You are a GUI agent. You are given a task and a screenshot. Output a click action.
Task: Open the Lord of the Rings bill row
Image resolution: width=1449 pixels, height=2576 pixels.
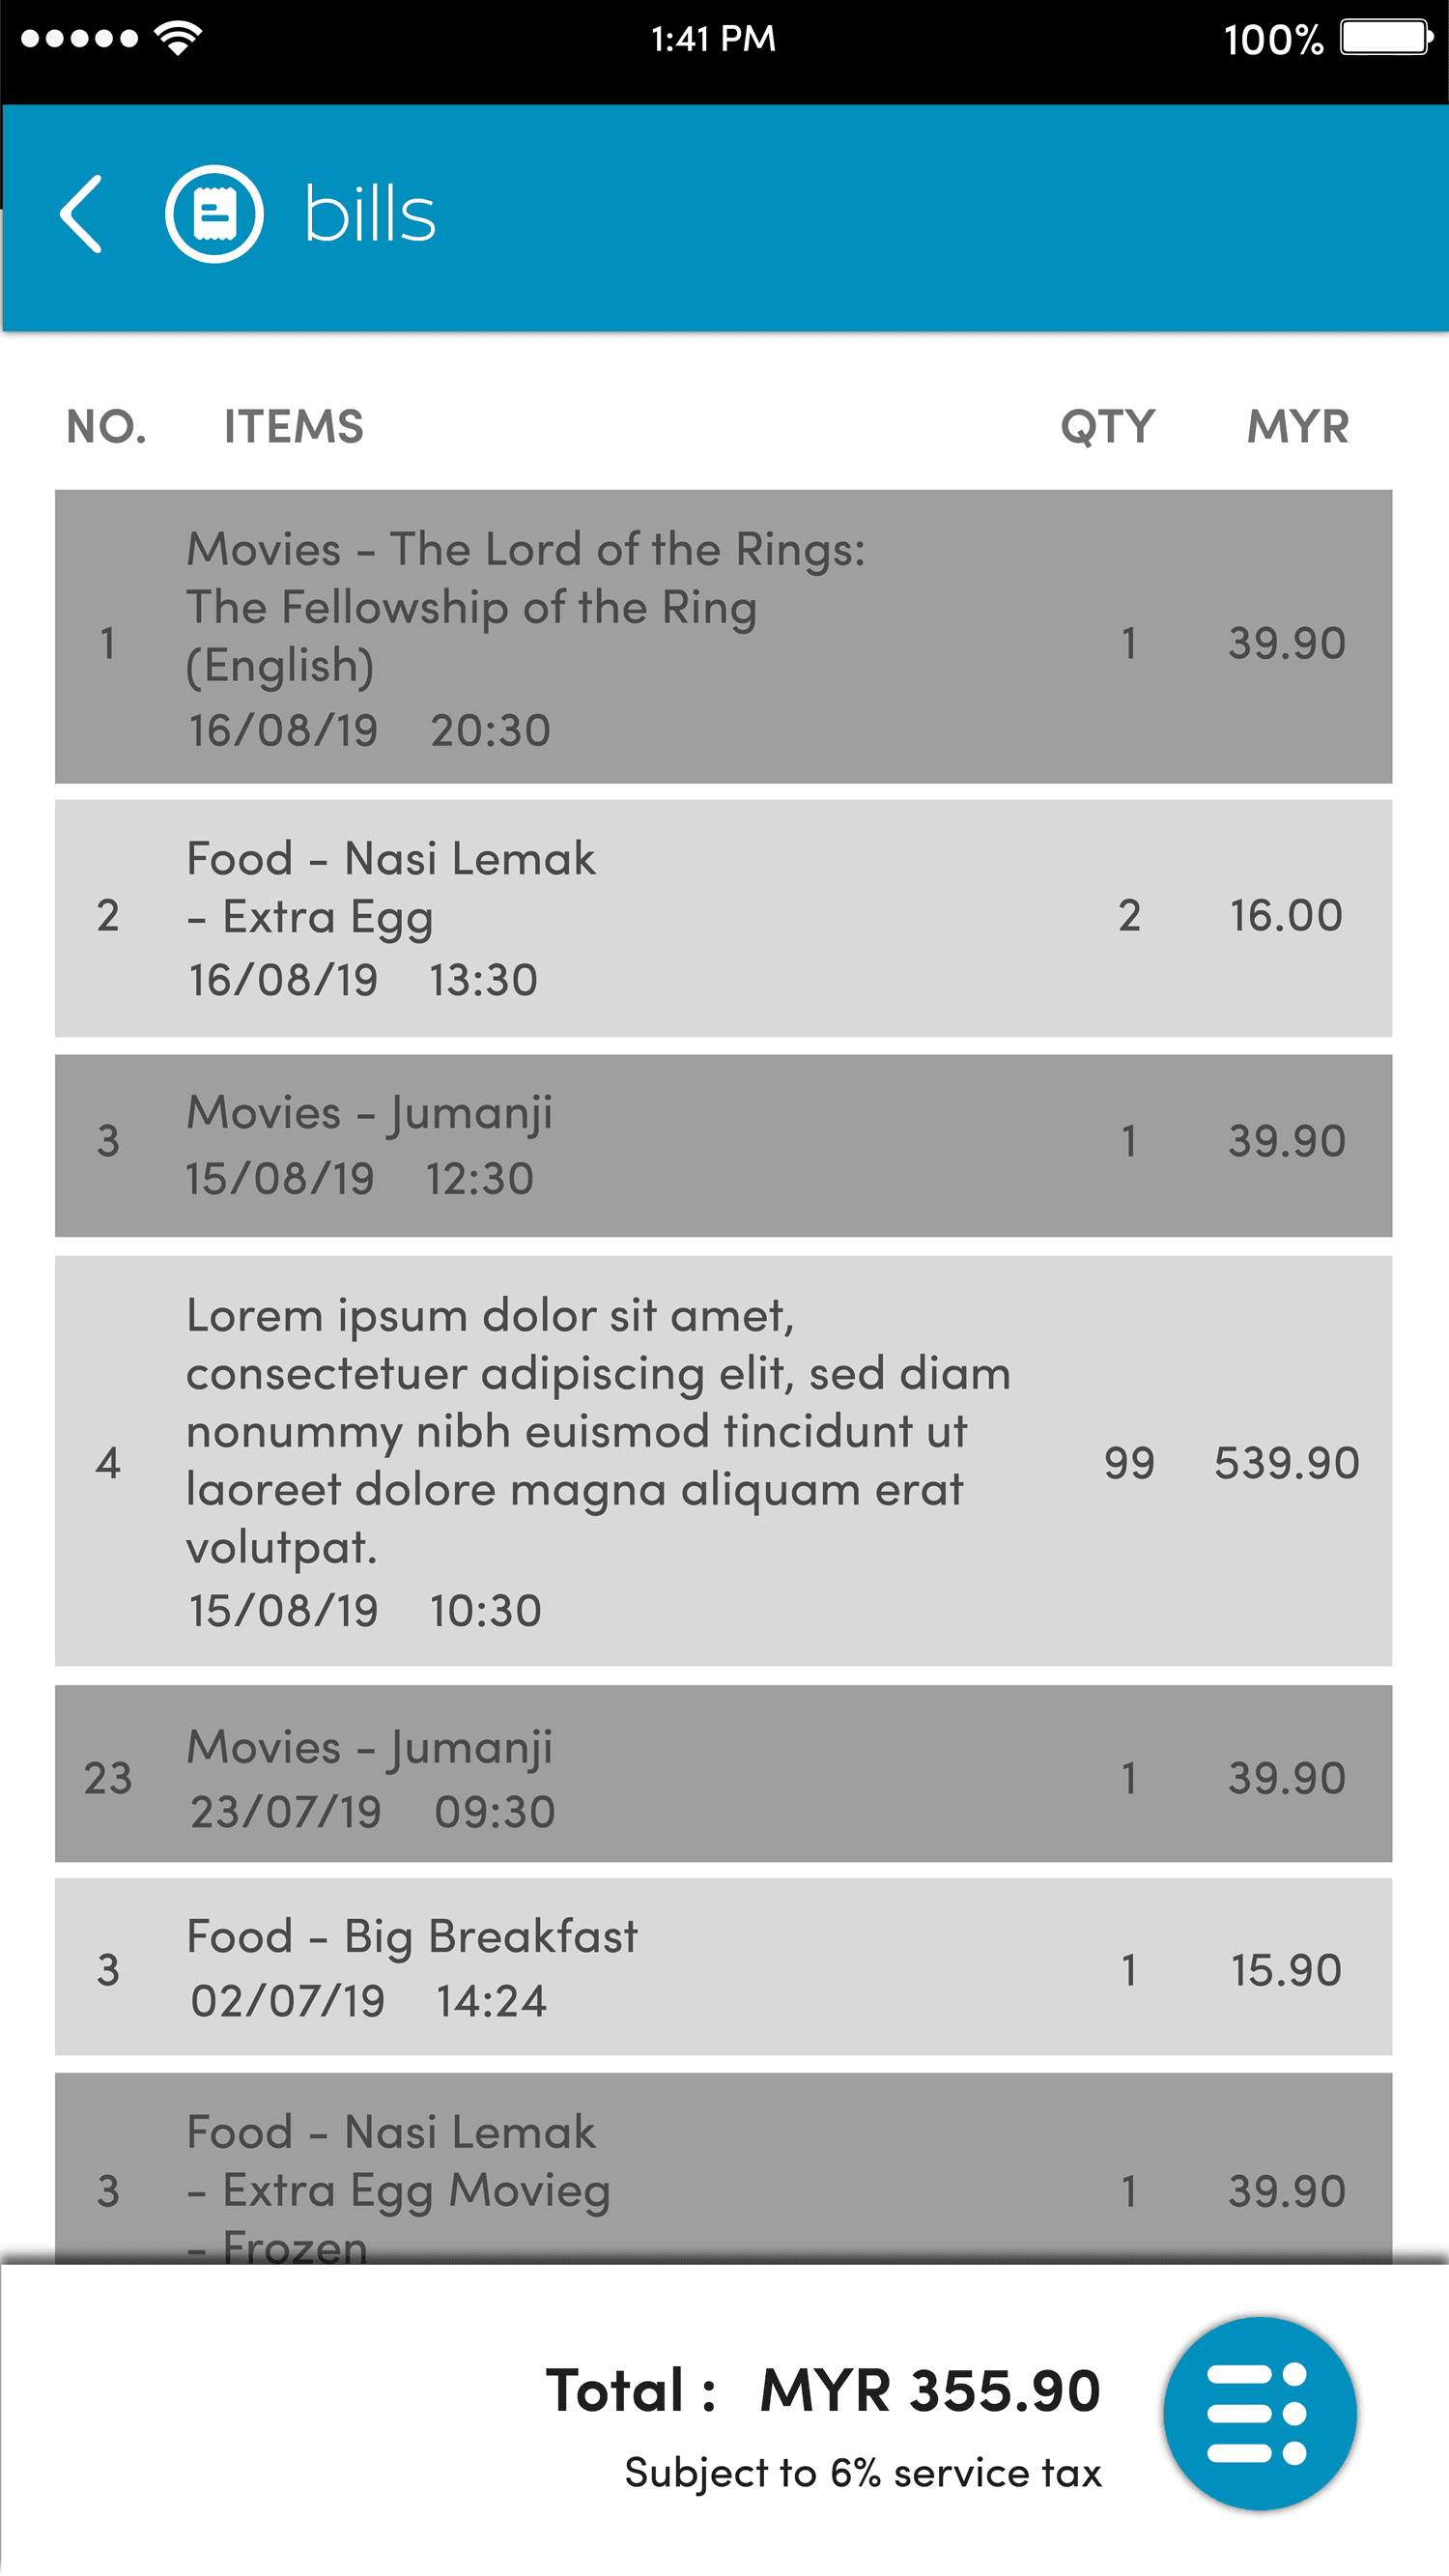(723, 636)
